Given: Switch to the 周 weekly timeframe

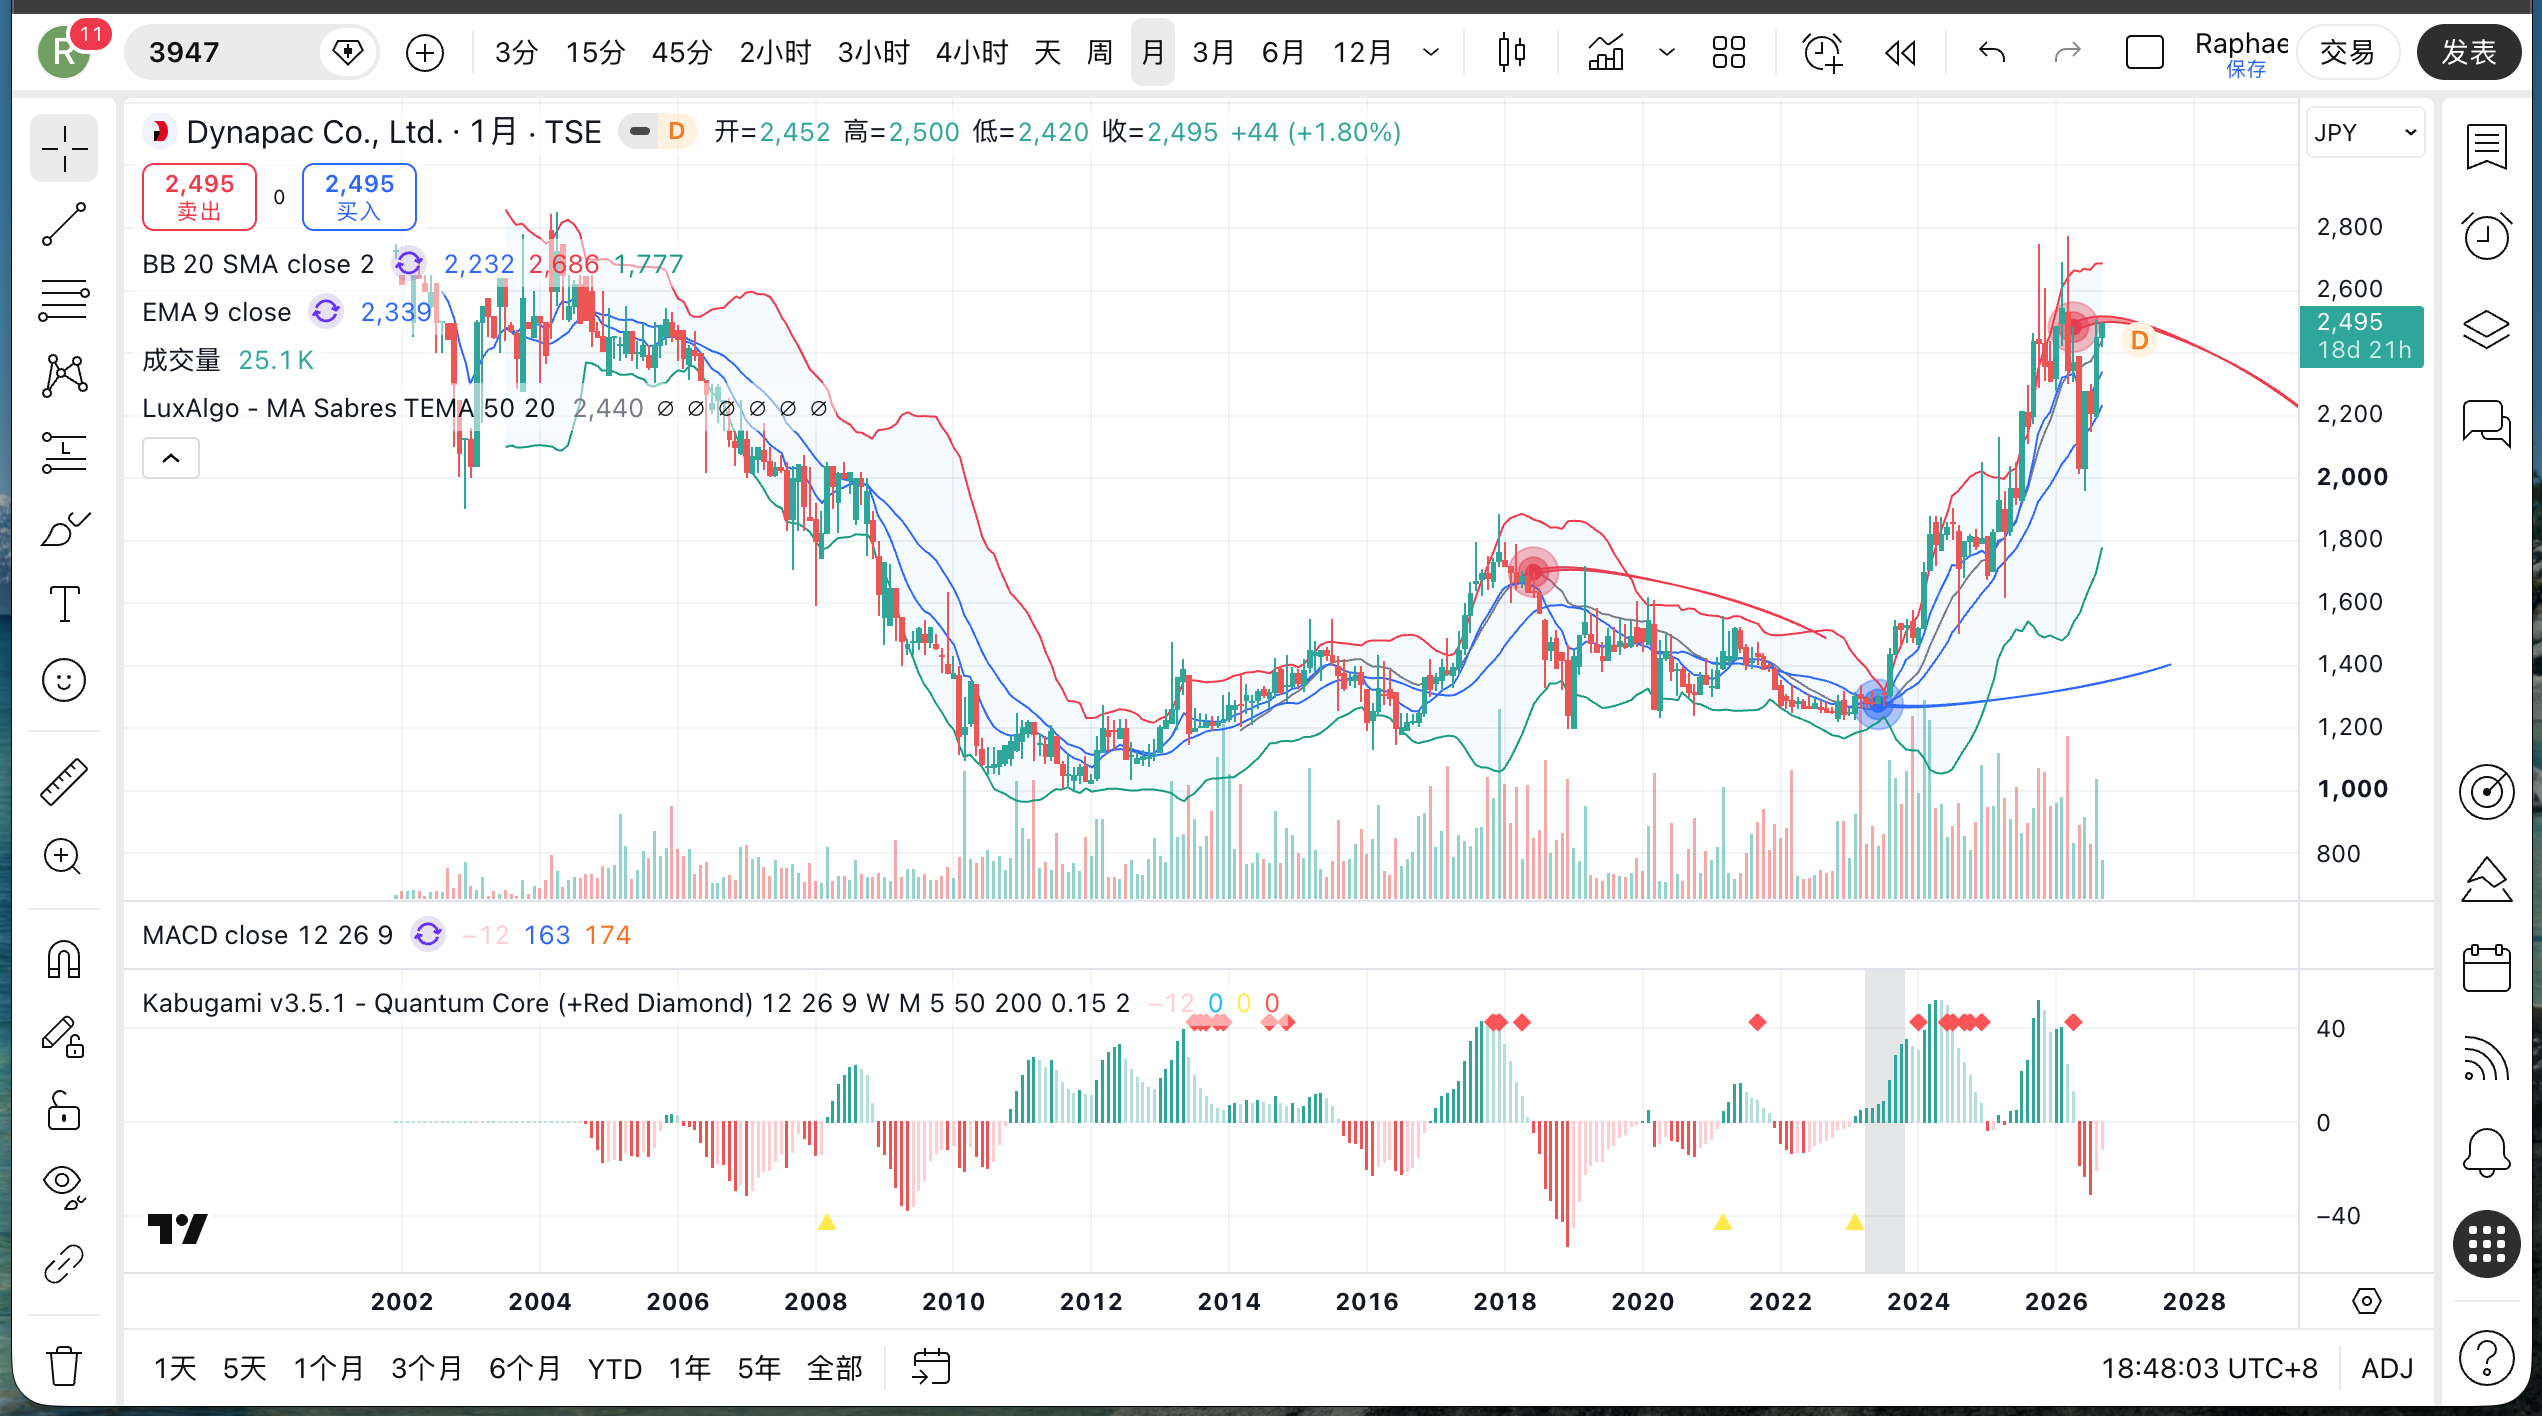Looking at the screenshot, I should 1100,52.
